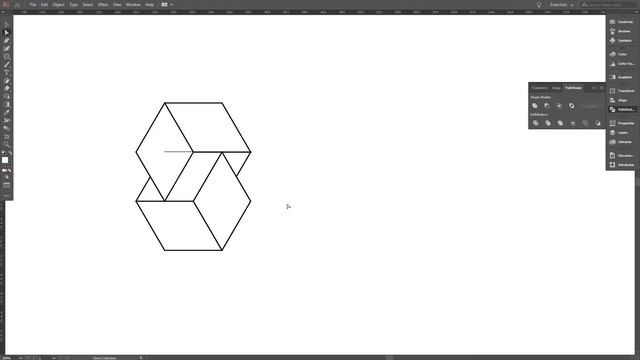Open the Object menu
Screen dimensions: 640x360
(x=58, y=4)
